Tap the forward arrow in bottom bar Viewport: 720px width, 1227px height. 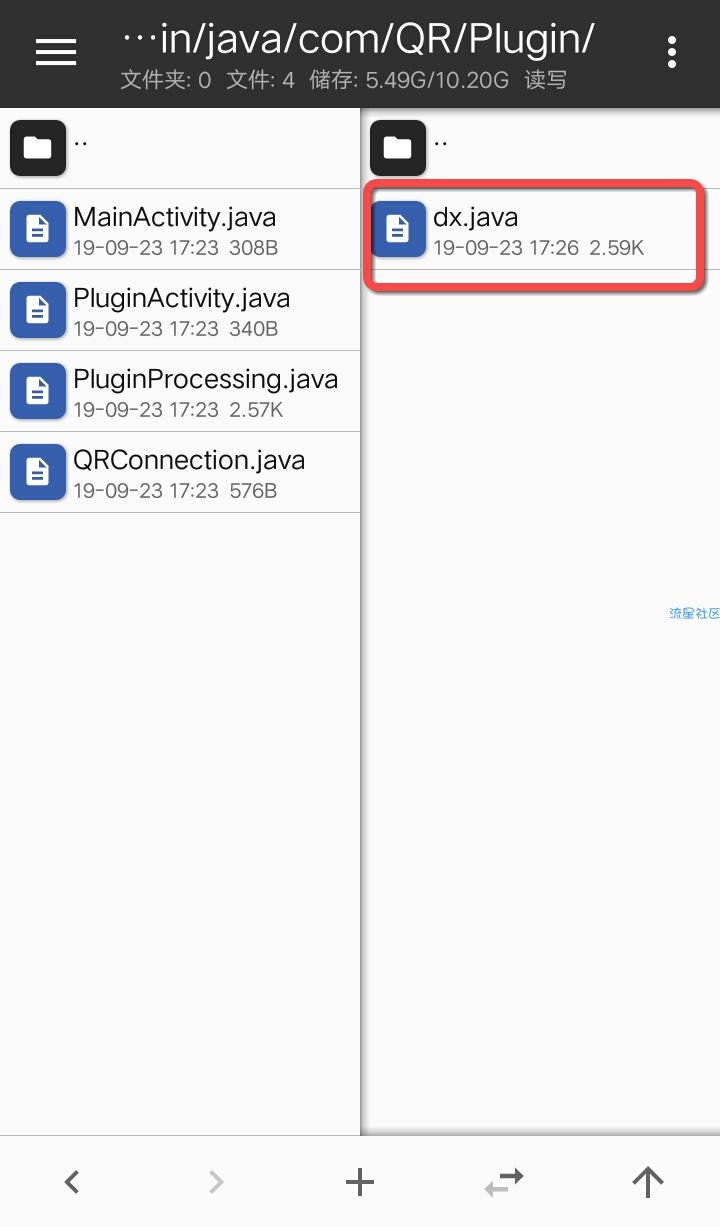pos(216,1182)
